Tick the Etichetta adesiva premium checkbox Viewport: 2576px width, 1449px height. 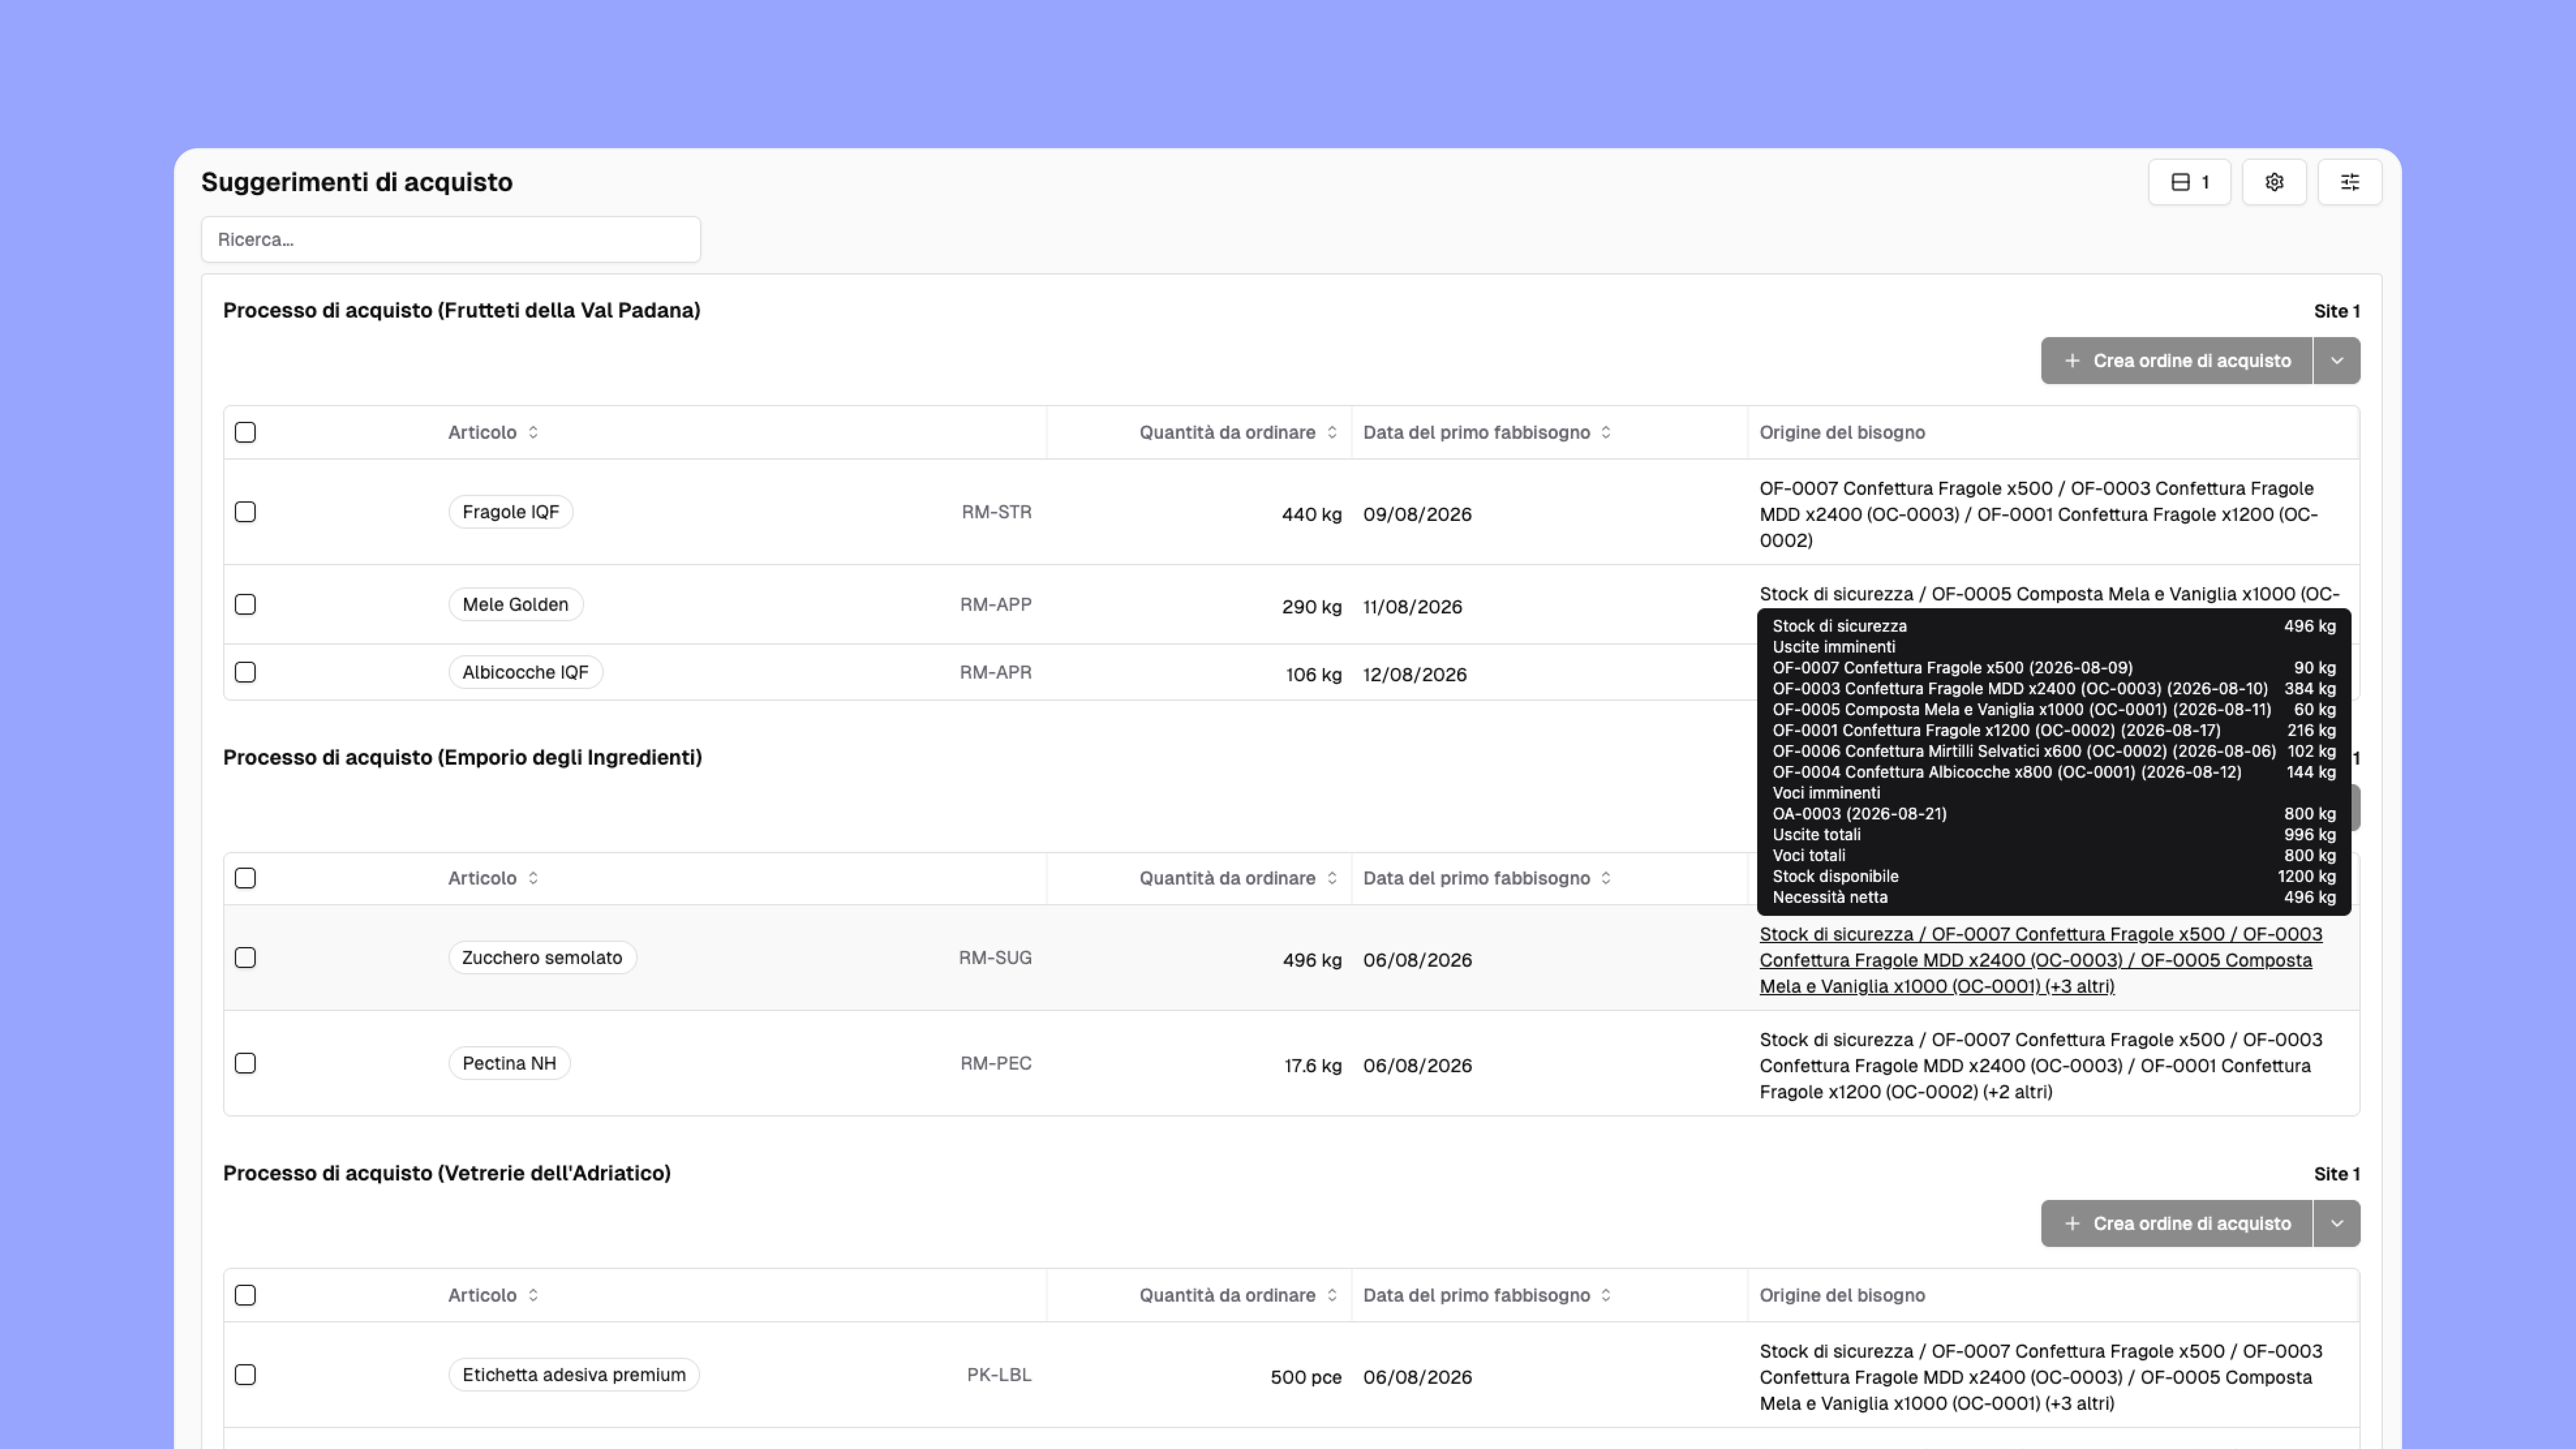pyautogui.click(x=245, y=1375)
